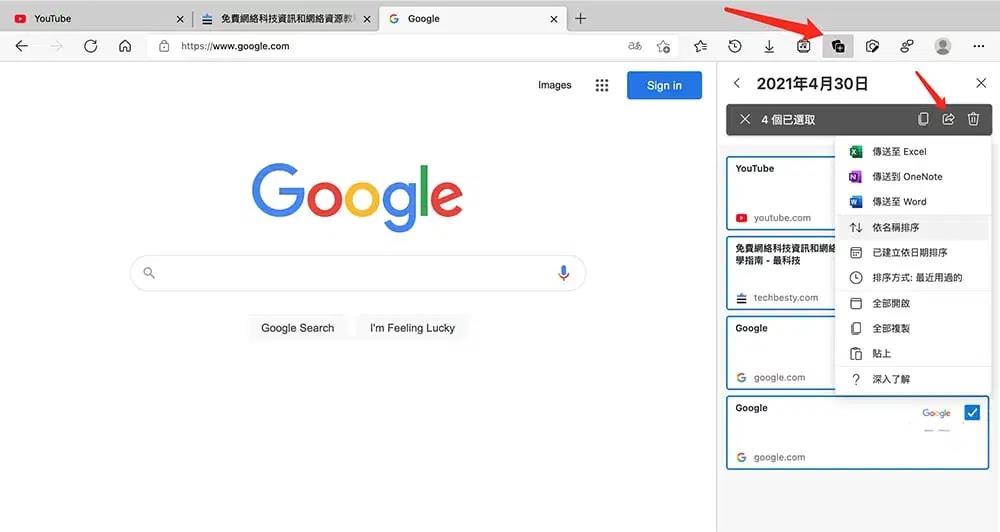Open the first Google collection card
1000x532 pixels.
tap(781, 353)
